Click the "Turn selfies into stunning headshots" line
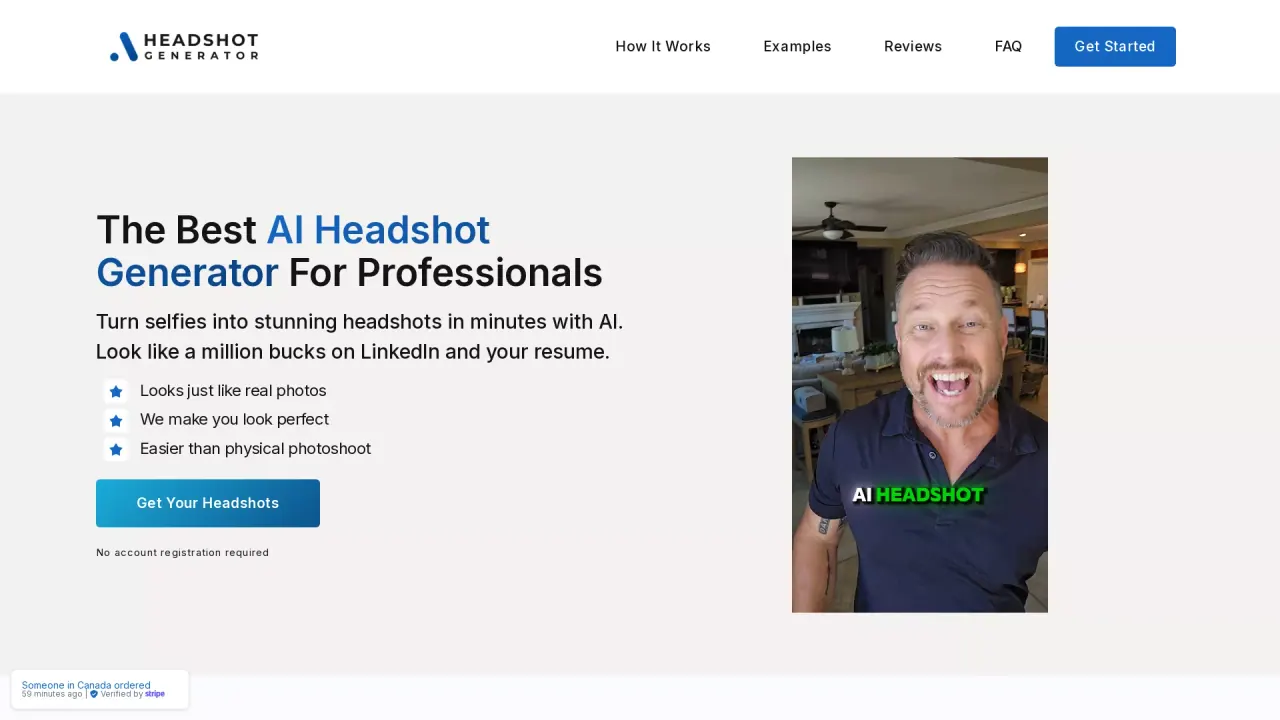The image size is (1280, 720). 359,322
